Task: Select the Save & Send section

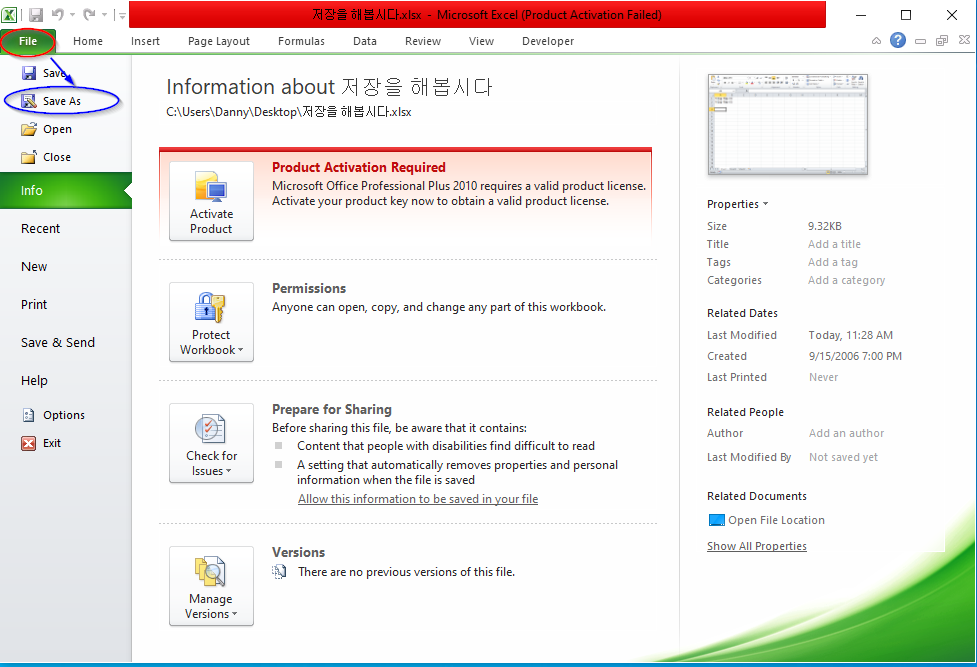Action: point(58,343)
